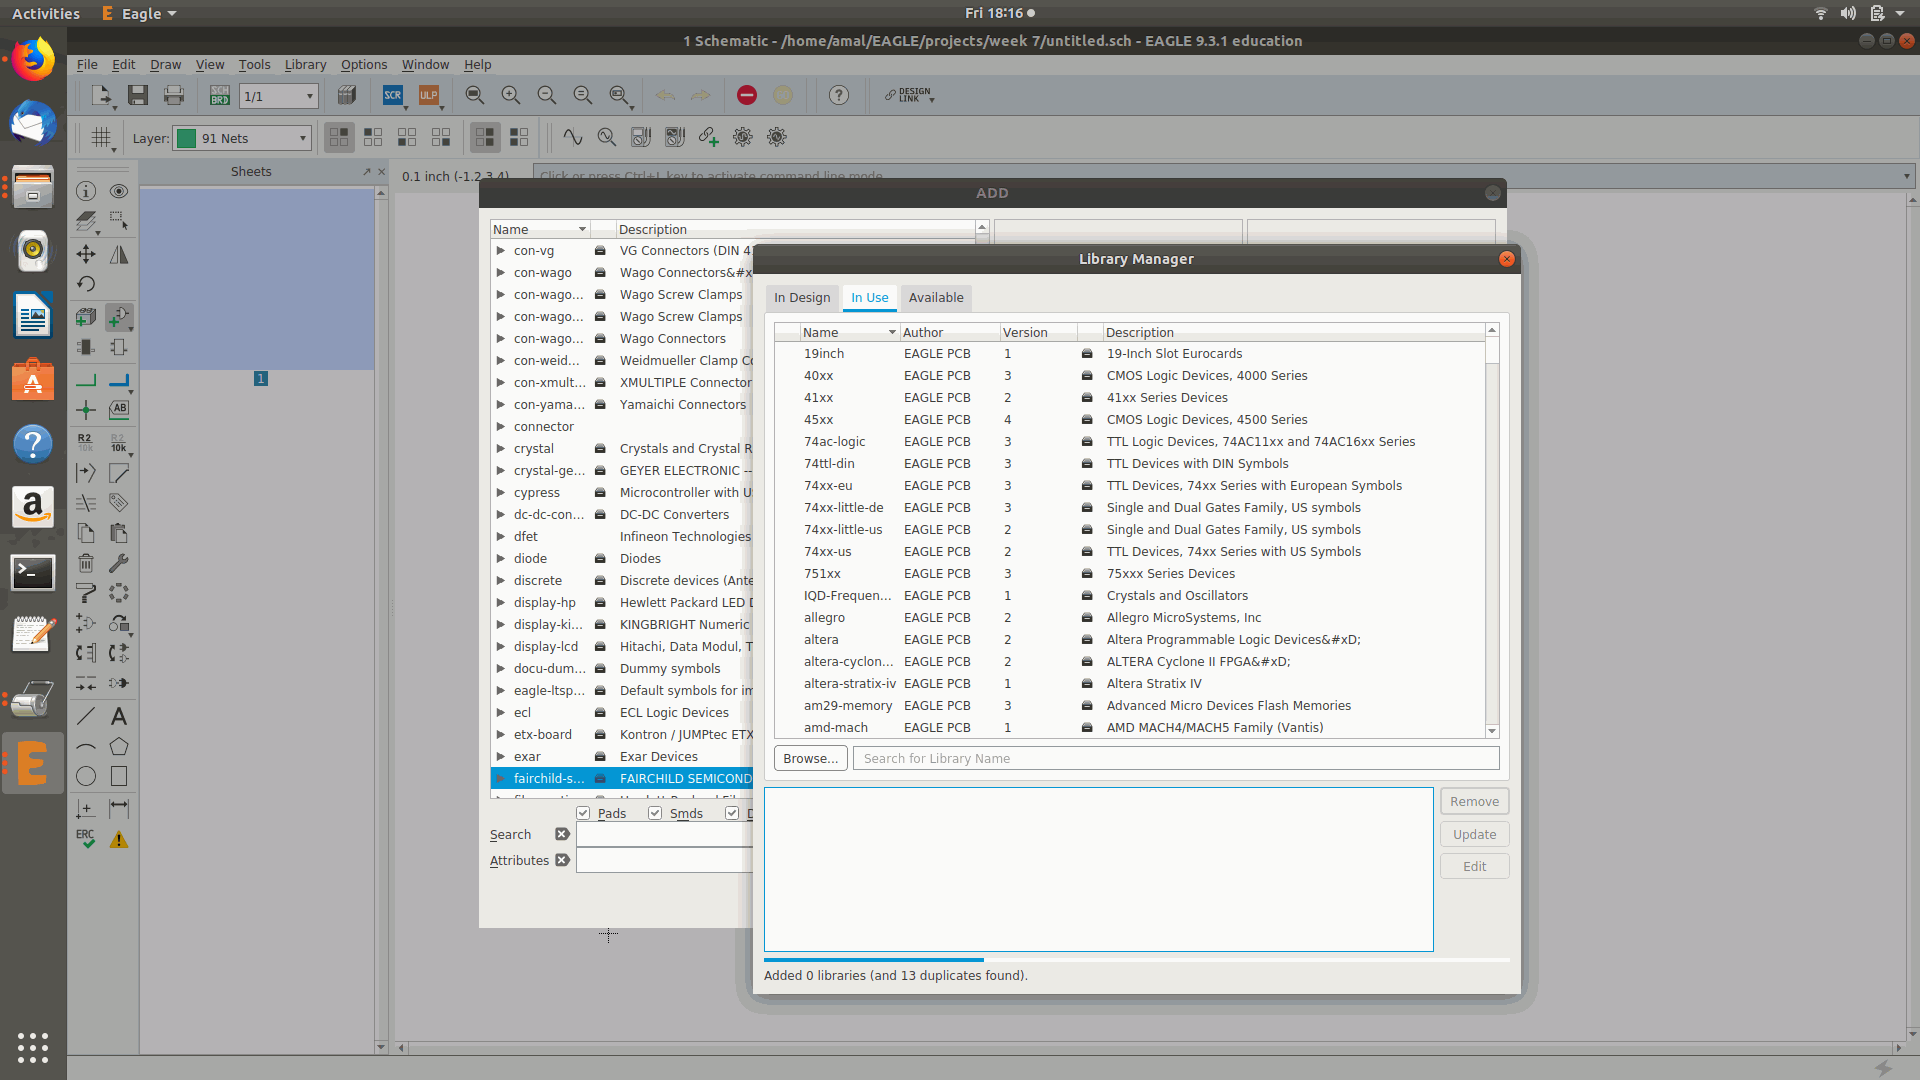Select the Text tool icon
This screenshot has height=1080, width=1920.
tap(119, 716)
